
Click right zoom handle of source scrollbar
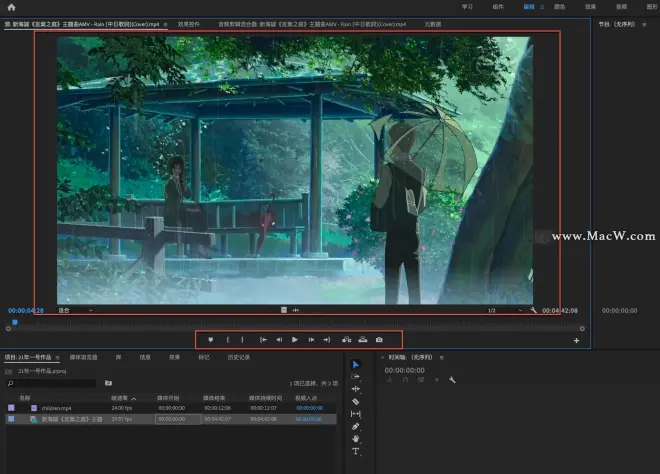(x=583, y=329)
